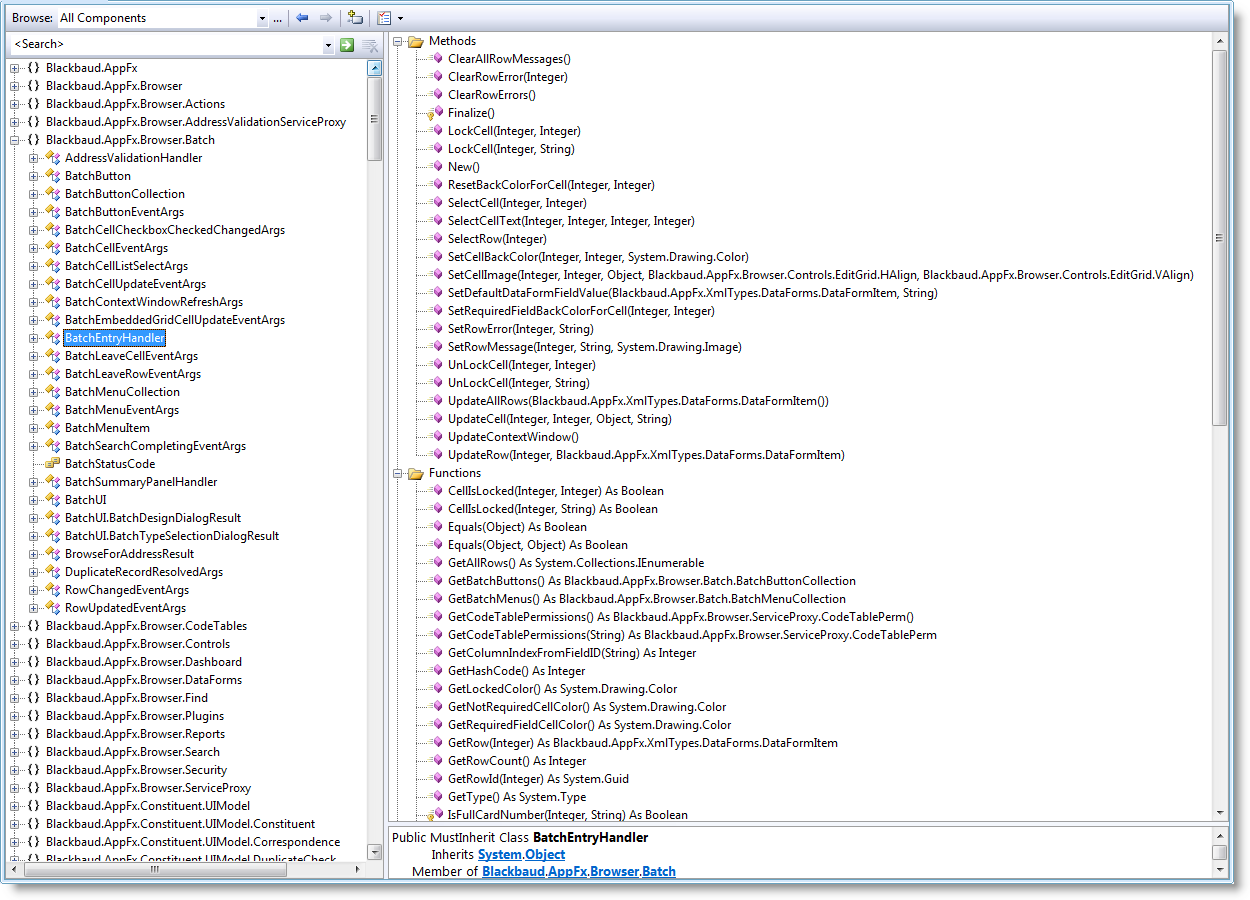This screenshot has height=900, width=1250.
Task: Click the left tree vertical scrollbar thumb
Action: [x=375, y=118]
